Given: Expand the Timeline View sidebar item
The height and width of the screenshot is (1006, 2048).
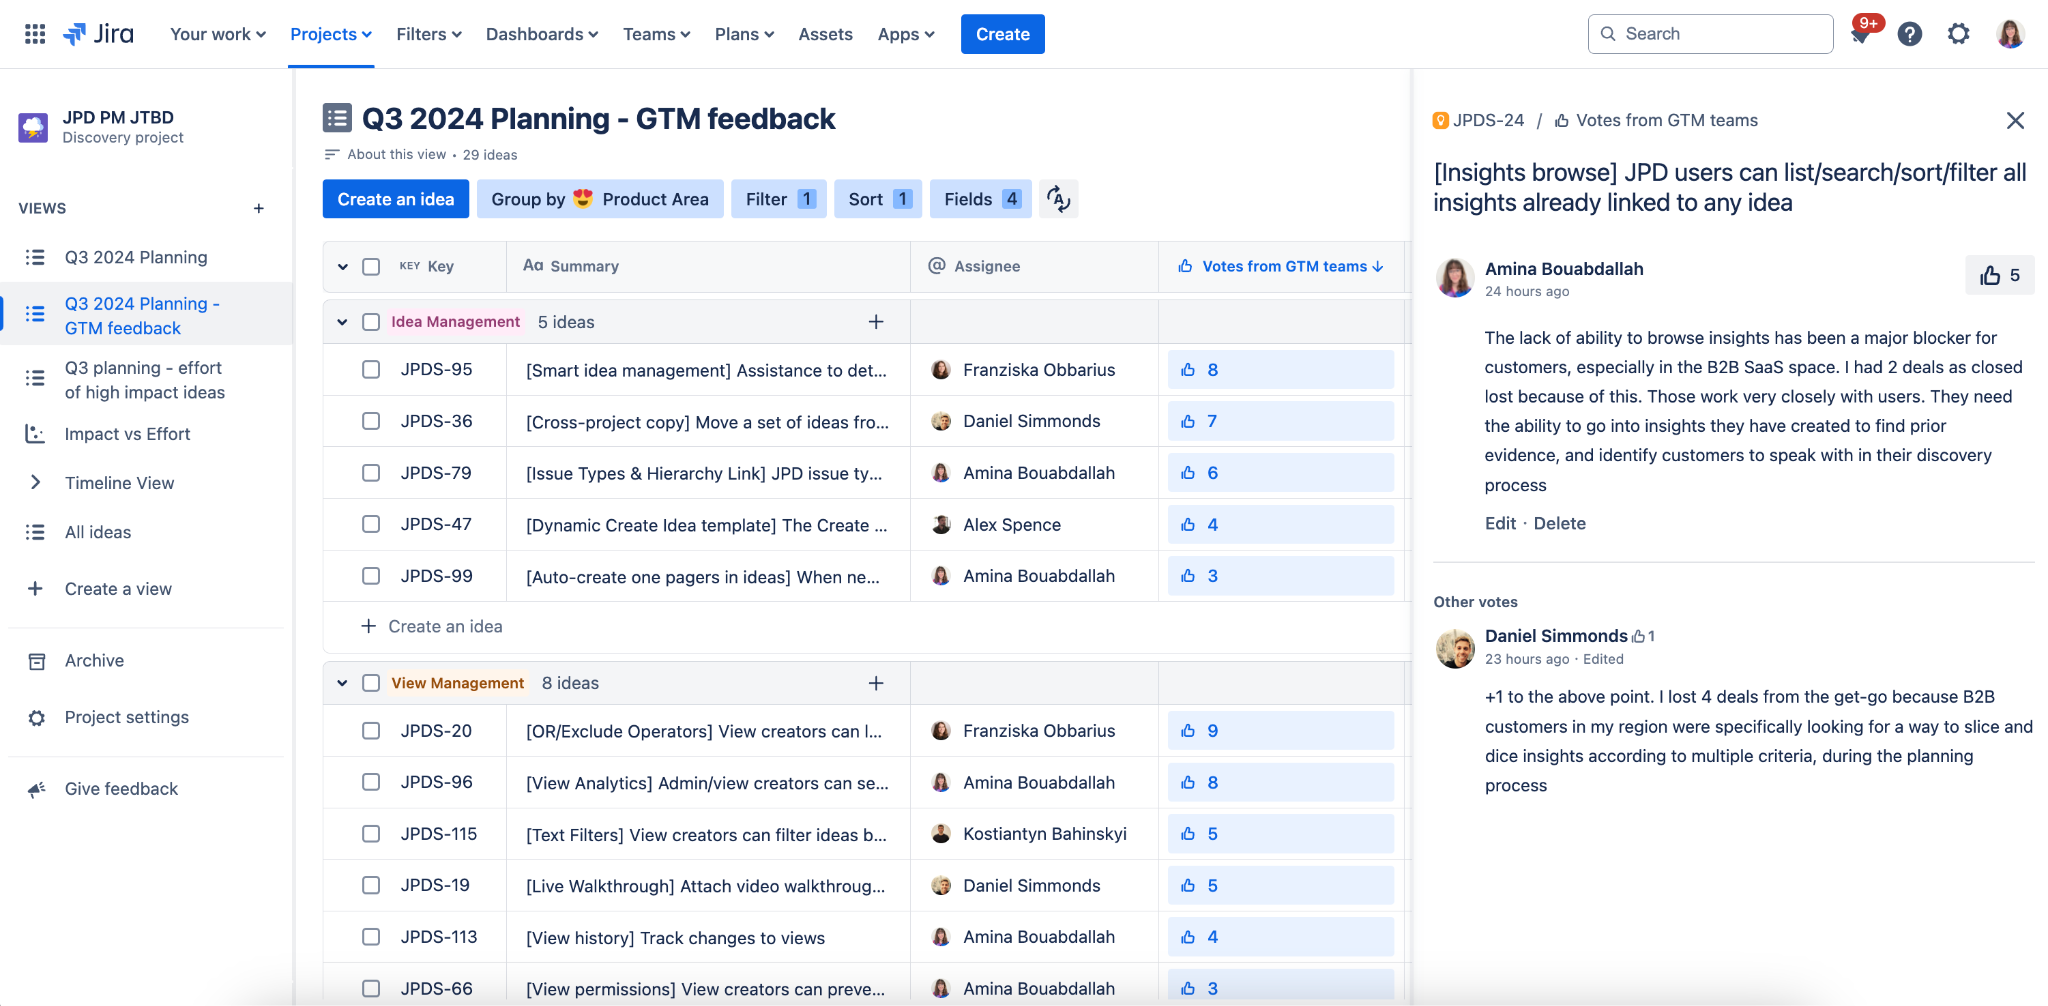Looking at the screenshot, I should coord(36,483).
